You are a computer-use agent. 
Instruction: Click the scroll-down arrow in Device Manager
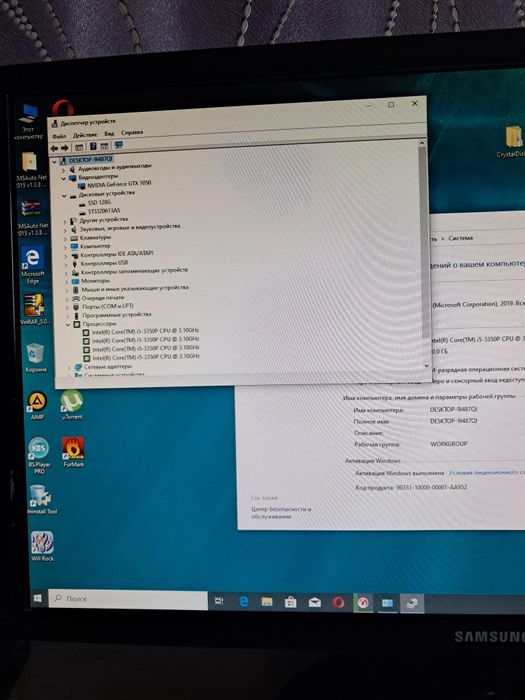click(426, 365)
